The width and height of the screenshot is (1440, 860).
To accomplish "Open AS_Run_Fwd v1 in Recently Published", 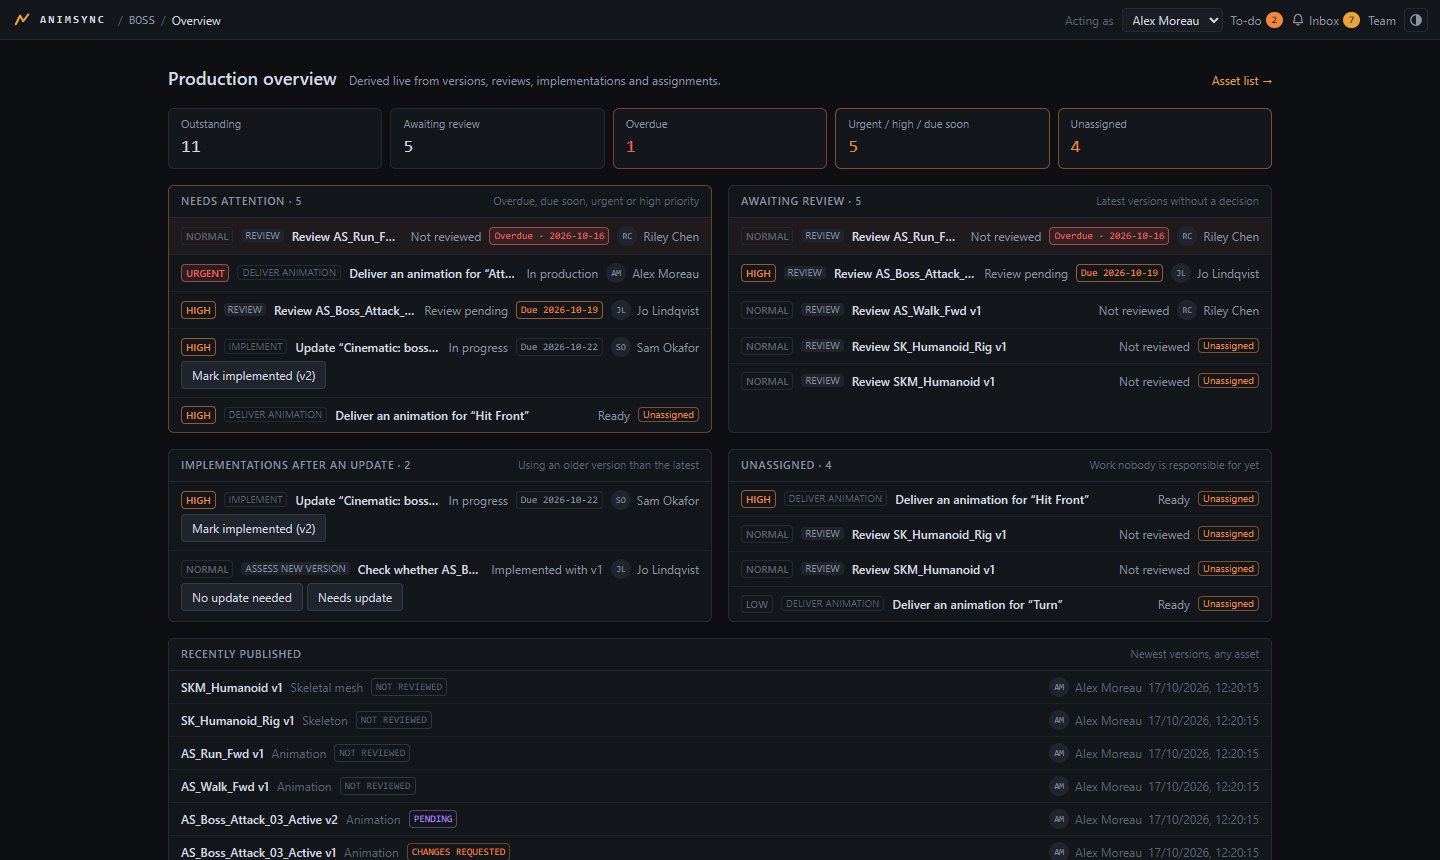I will tap(222, 754).
